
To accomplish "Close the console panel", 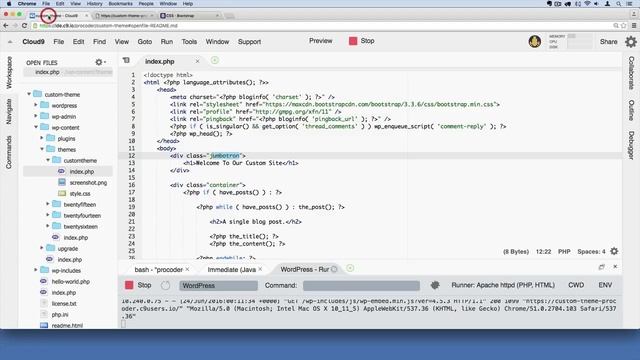I will [x=615, y=267].
